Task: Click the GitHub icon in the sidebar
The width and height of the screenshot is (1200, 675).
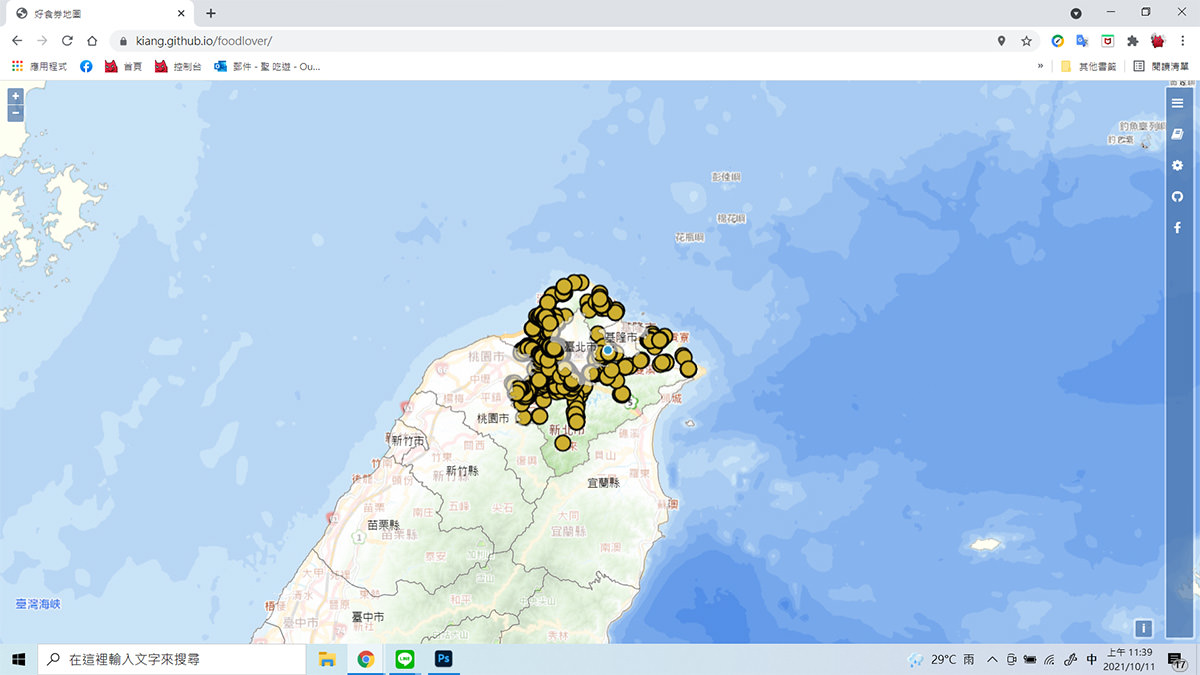Action: [1177, 197]
